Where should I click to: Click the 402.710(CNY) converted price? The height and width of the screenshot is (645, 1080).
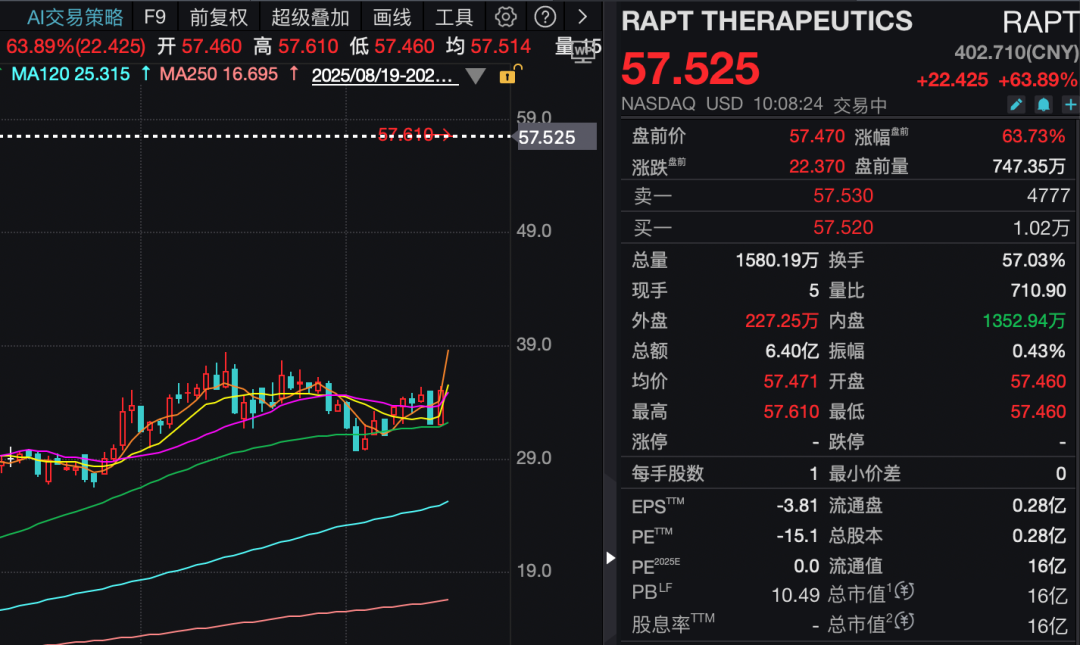(x=1016, y=52)
